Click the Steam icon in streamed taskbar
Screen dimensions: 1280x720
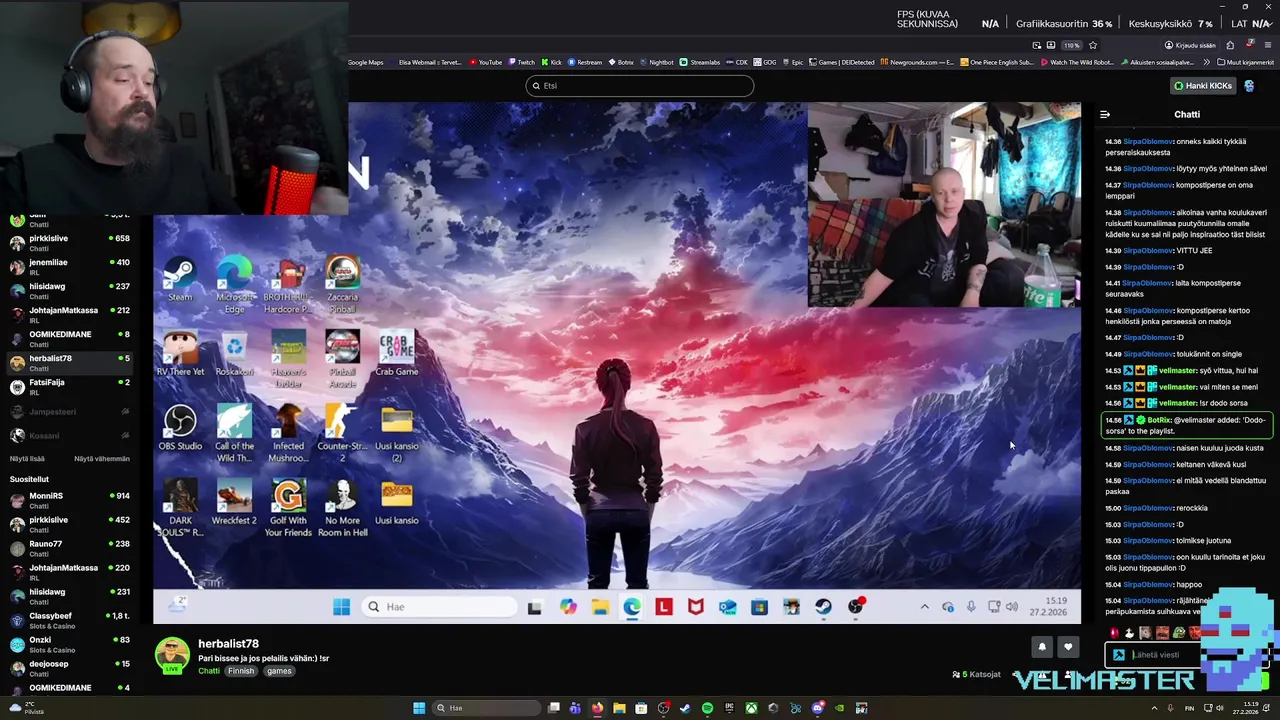pos(823,607)
